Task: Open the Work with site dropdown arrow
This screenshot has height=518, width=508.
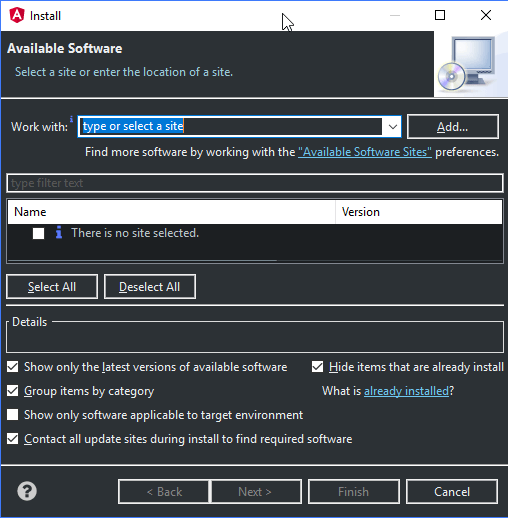Action: [393, 127]
